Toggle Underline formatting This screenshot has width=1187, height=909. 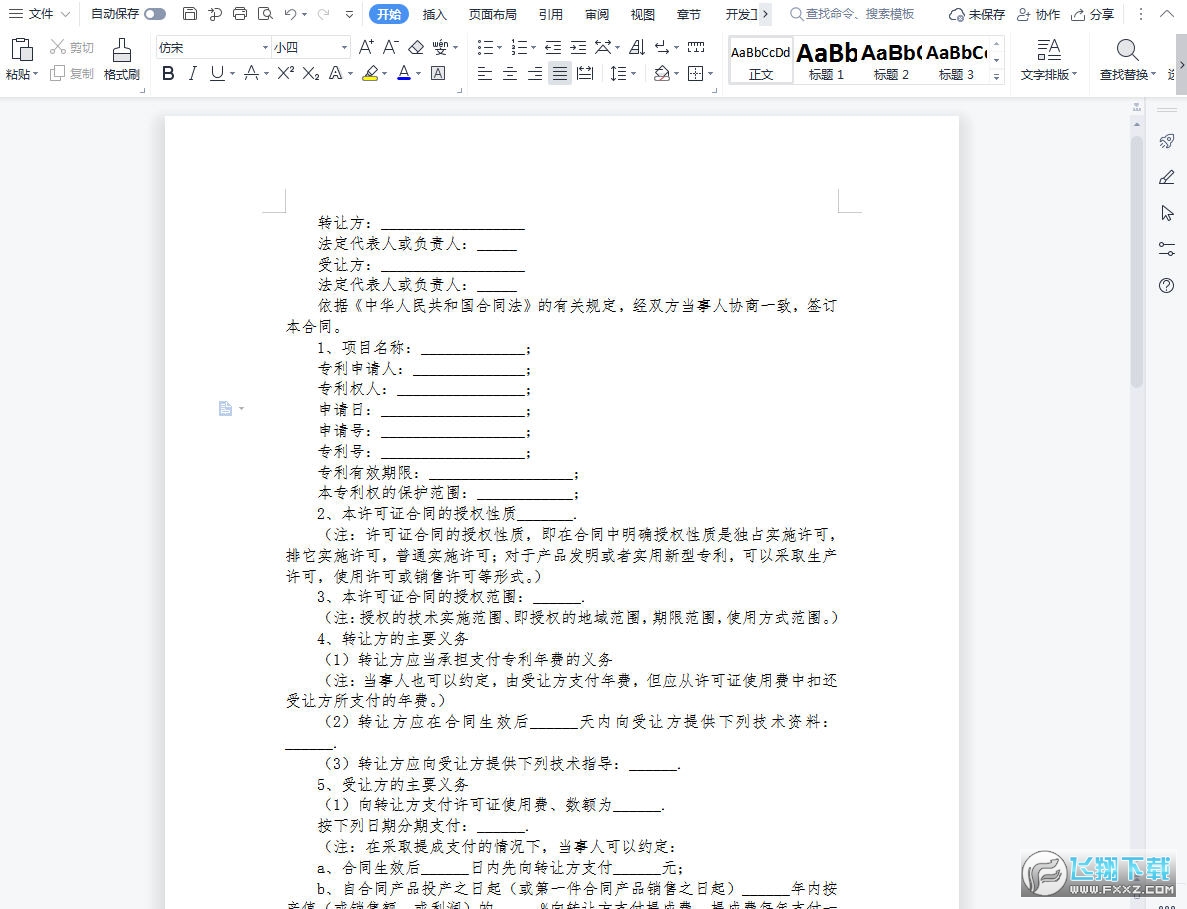pyautogui.click(x=217, y=73)
